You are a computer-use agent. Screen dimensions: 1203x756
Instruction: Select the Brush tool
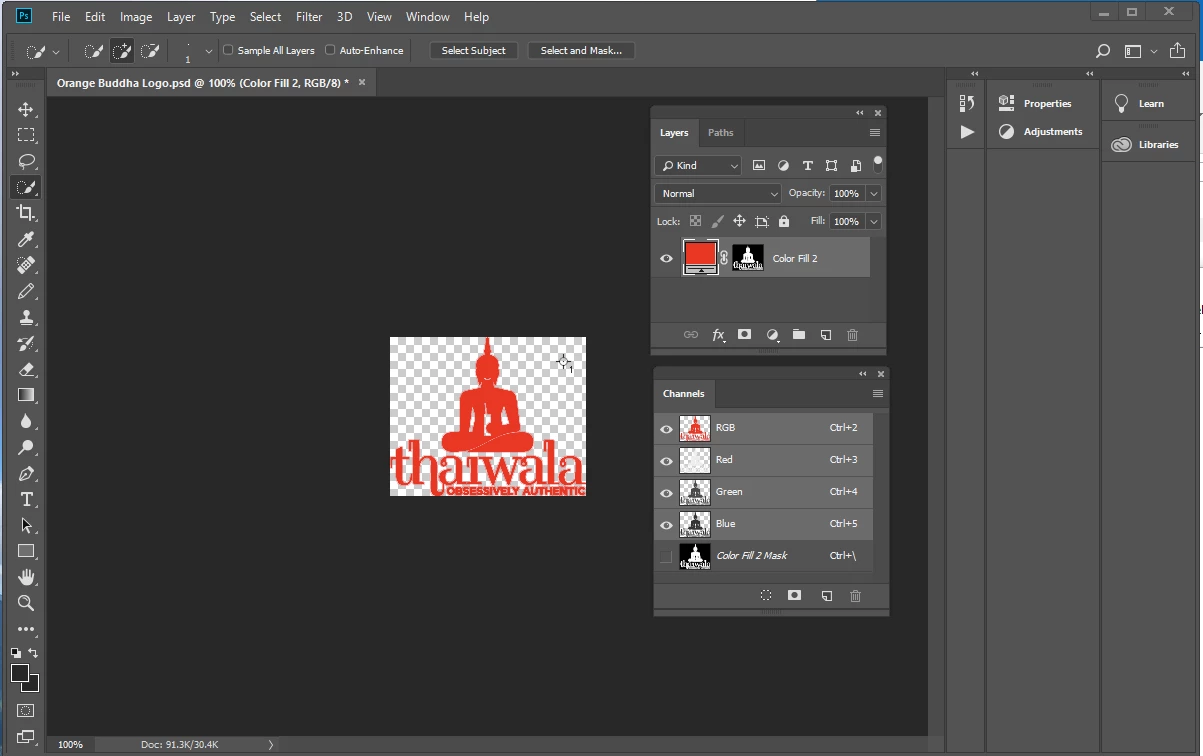tap(26, 291)
